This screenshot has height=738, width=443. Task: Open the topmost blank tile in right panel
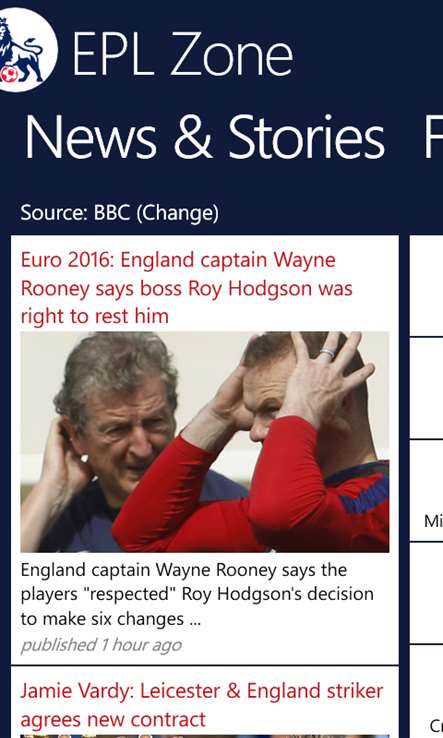(427, 286)
